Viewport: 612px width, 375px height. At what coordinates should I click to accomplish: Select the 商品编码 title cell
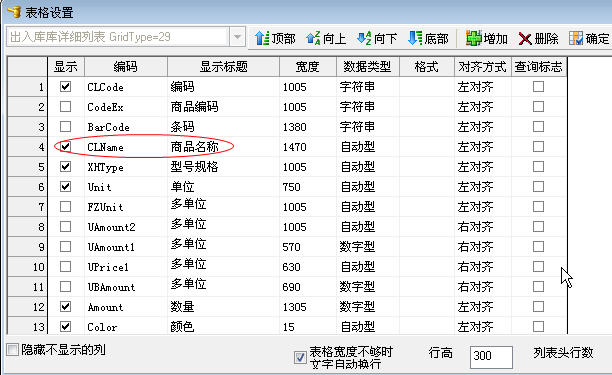click(x=224, y=107)
